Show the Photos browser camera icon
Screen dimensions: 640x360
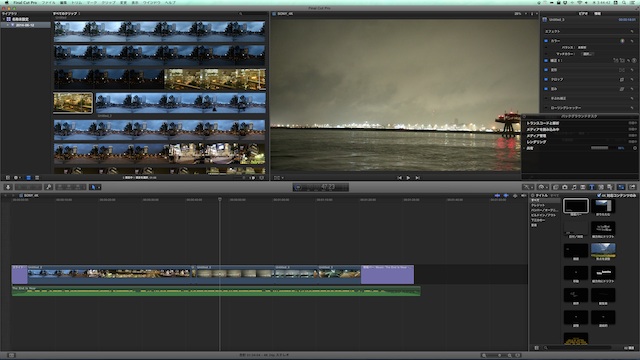click(565, 187)
